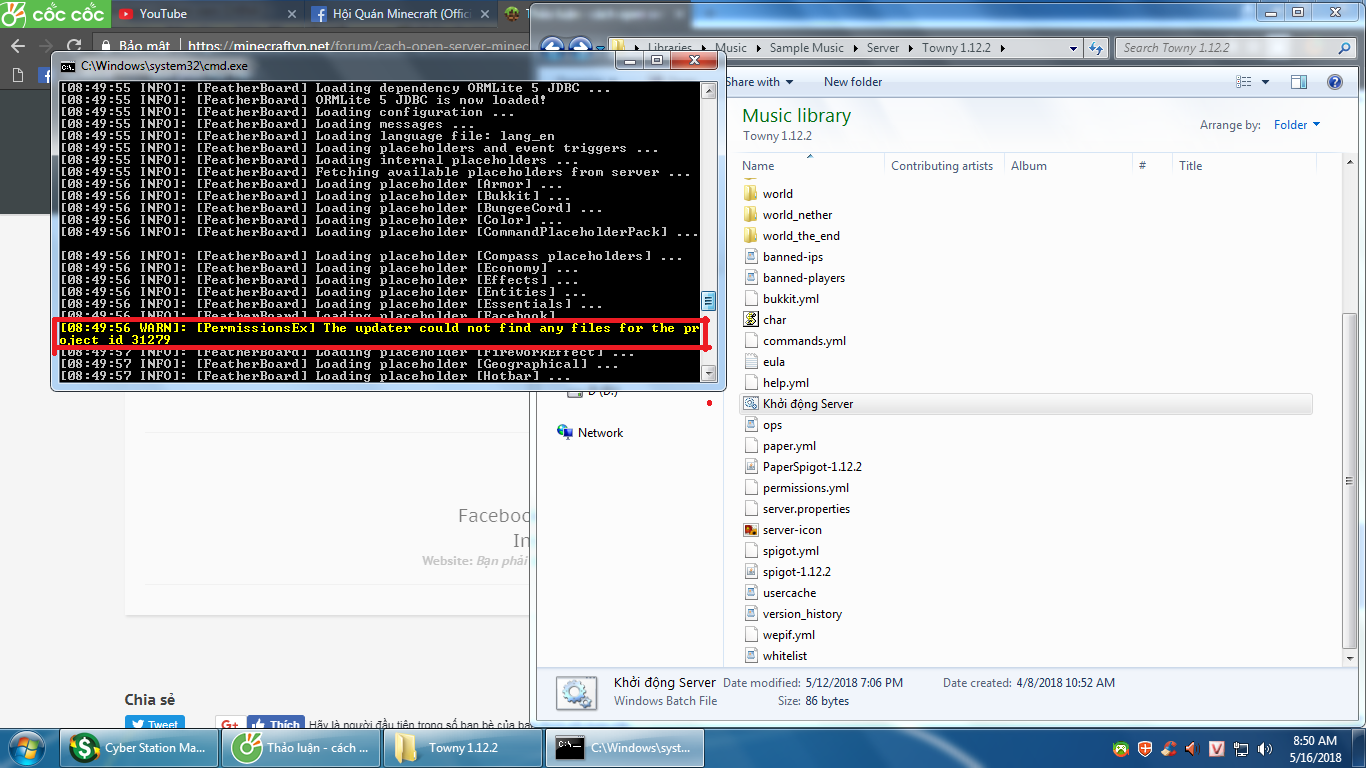Expand the Share with dropdown
The width and height of the screenshot is (1366, 768).
[x=760, y=82]
